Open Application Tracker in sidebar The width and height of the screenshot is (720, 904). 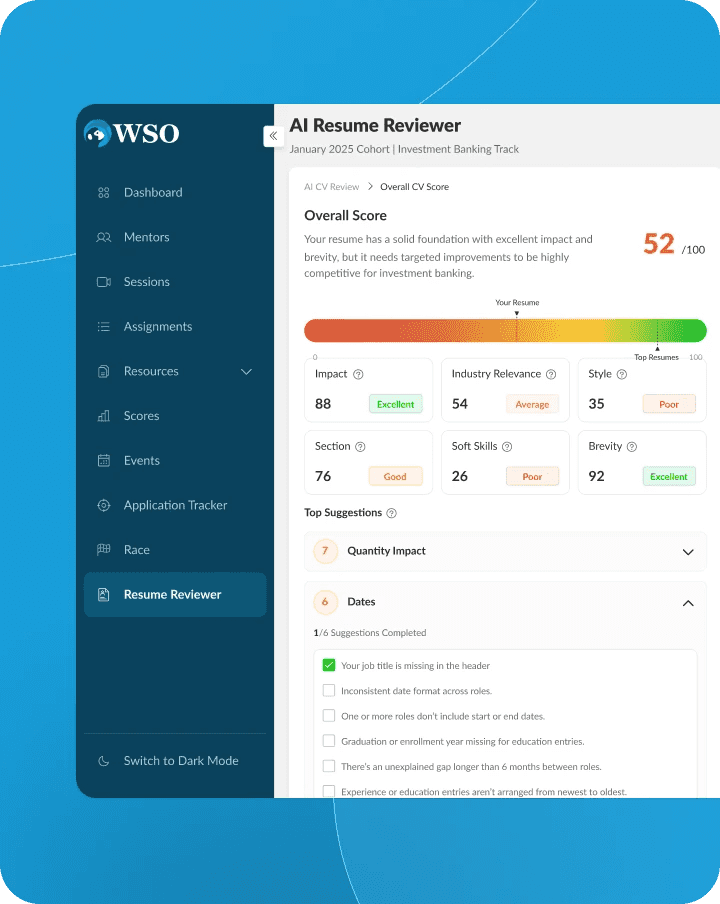tap(175, 505)
